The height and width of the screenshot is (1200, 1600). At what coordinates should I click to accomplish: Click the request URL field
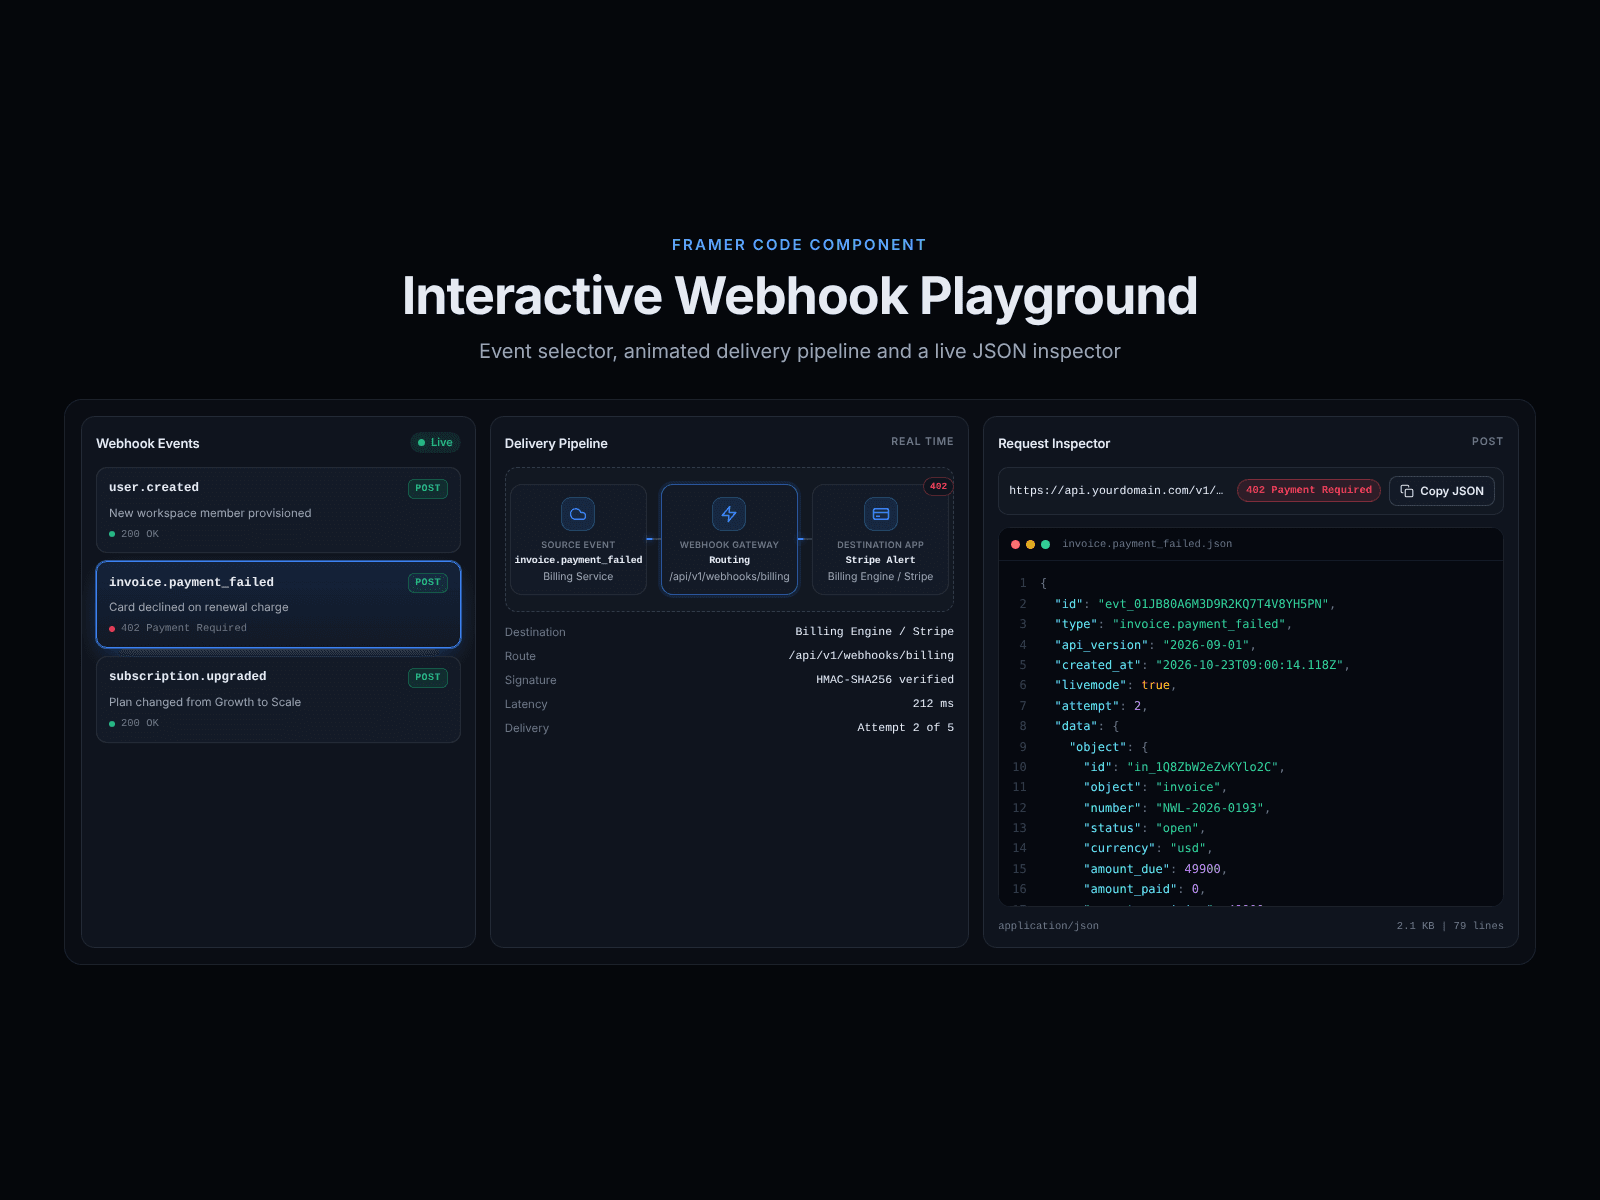(1116, 490)
